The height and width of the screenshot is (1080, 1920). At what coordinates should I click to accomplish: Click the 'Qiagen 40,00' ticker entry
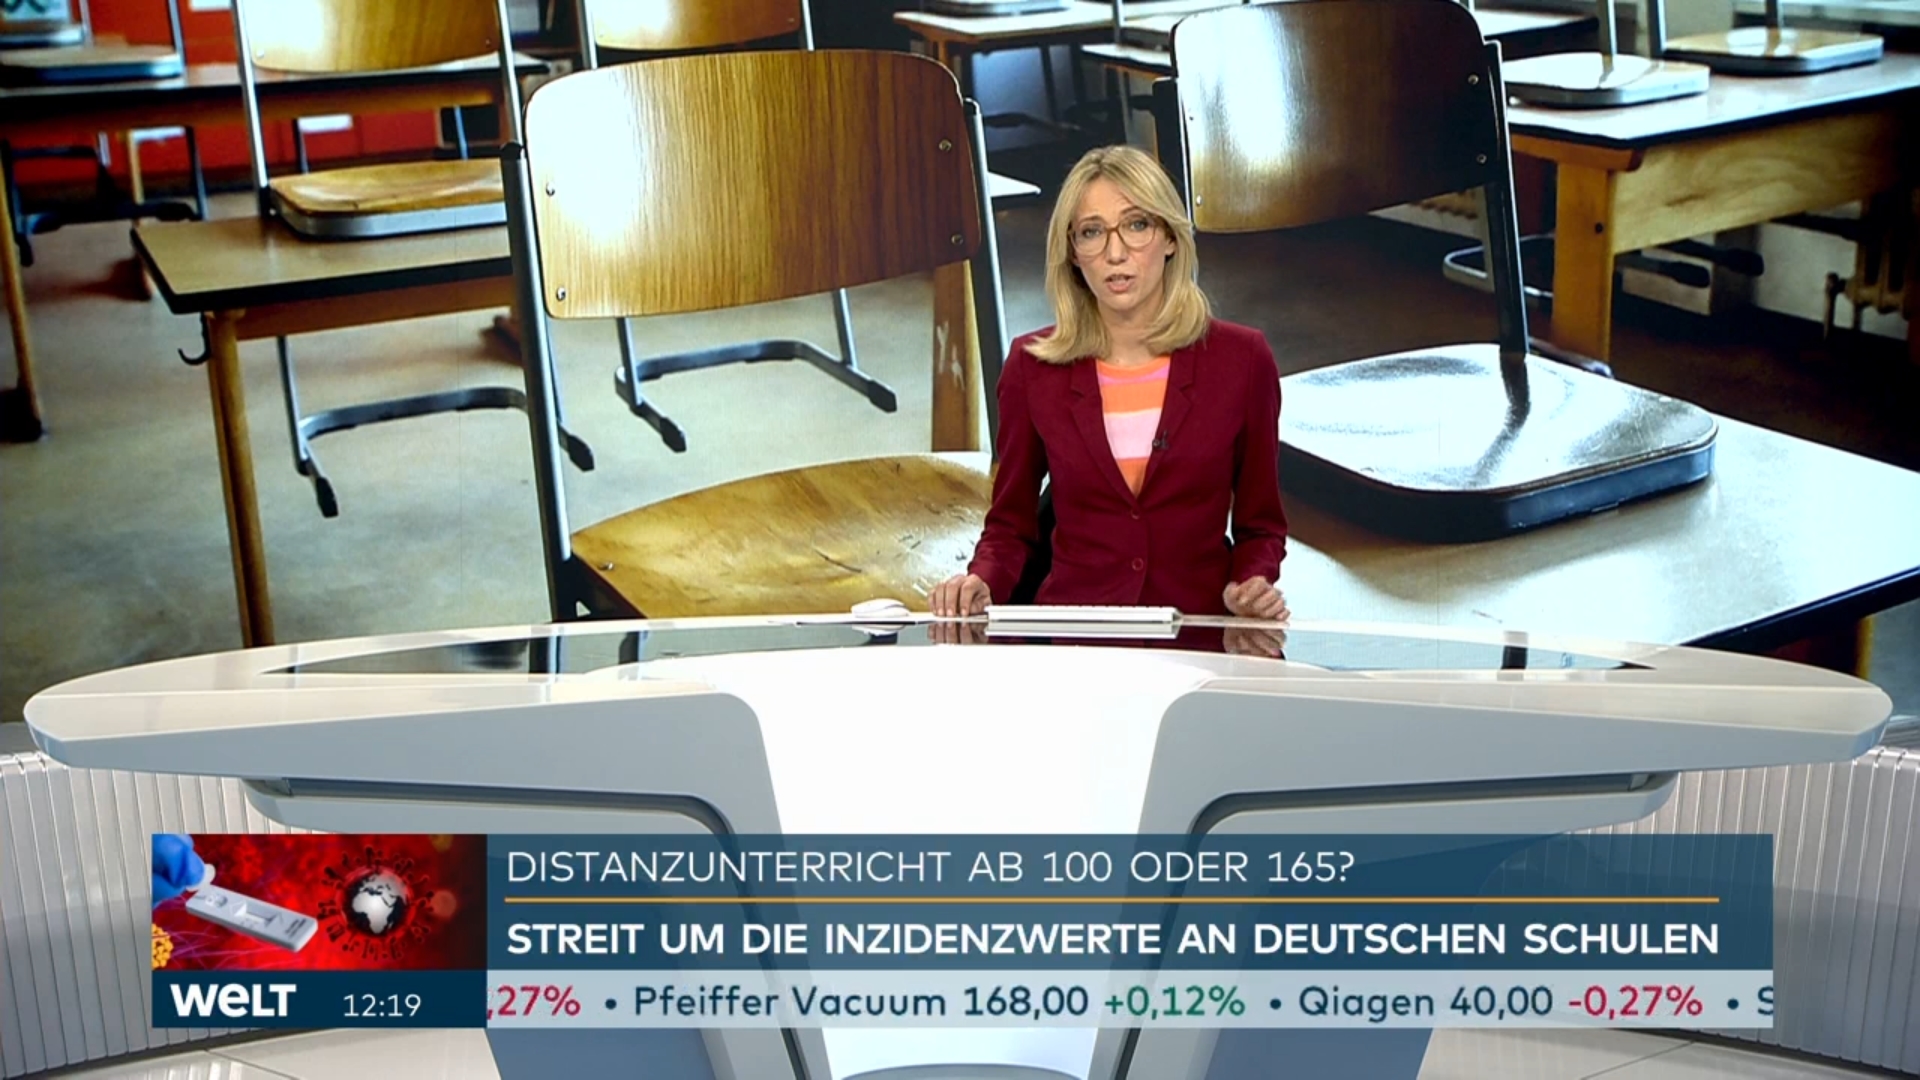point(1425,1001)
